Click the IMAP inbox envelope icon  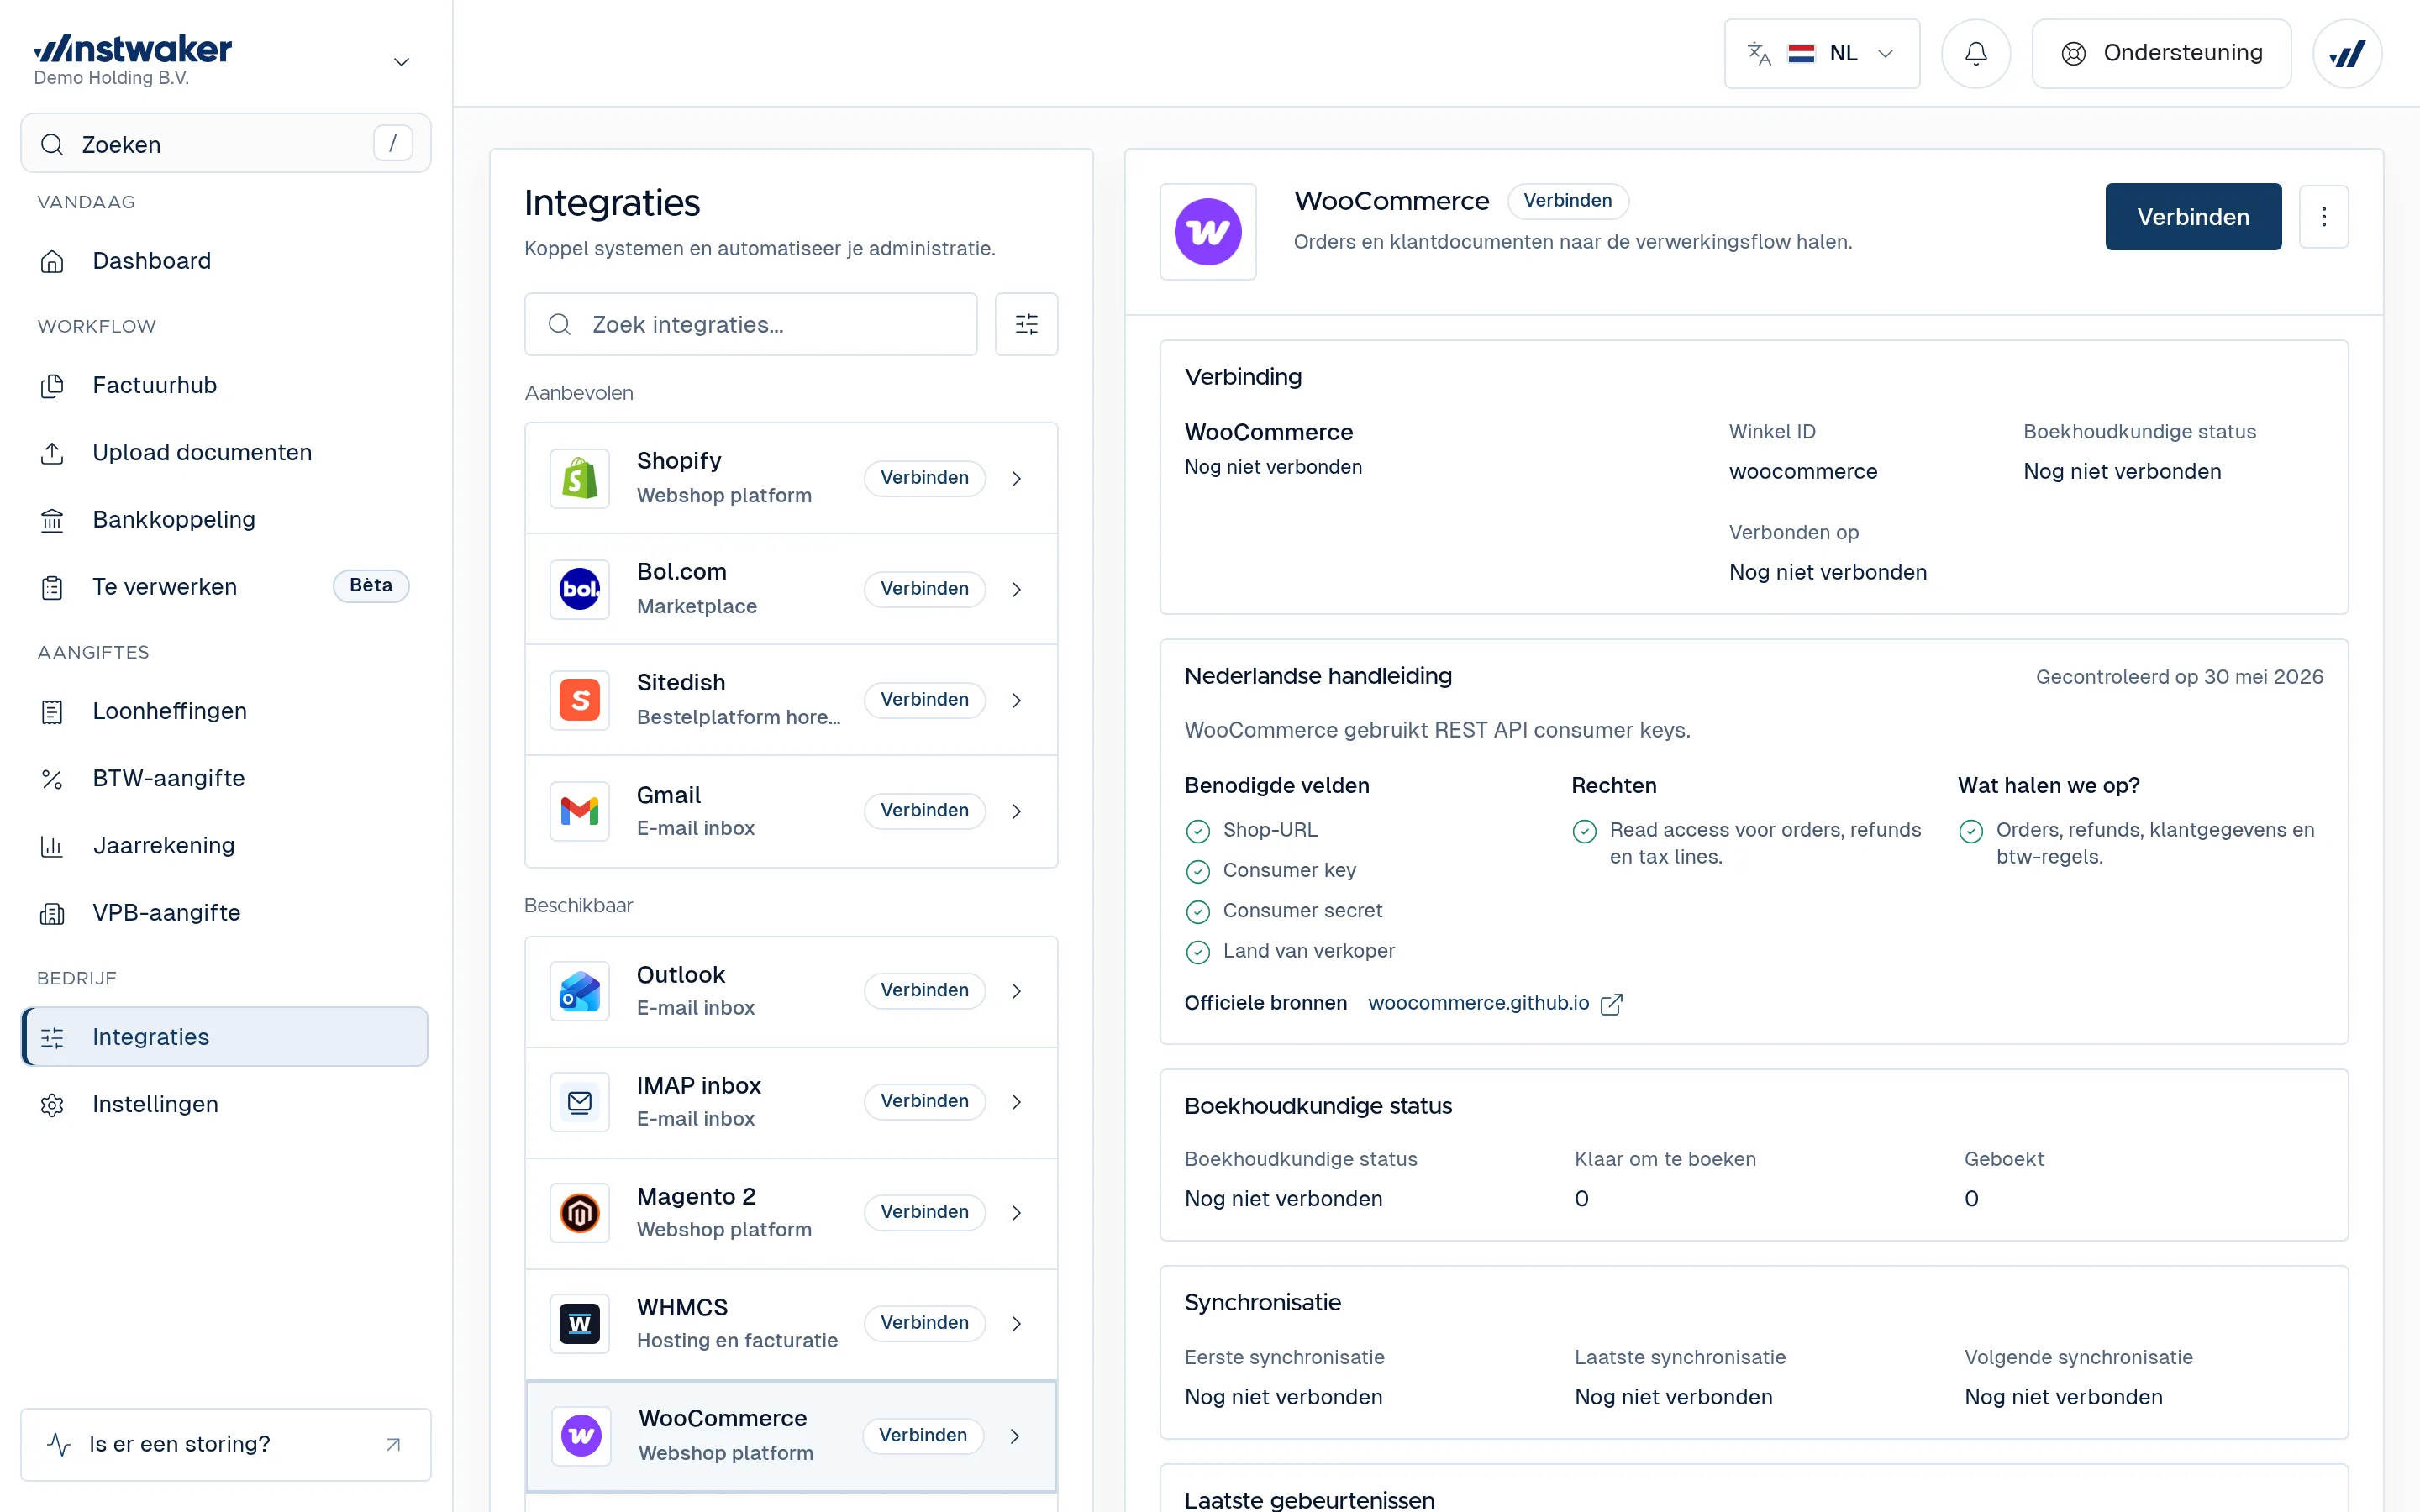[x=580, y=1102]
